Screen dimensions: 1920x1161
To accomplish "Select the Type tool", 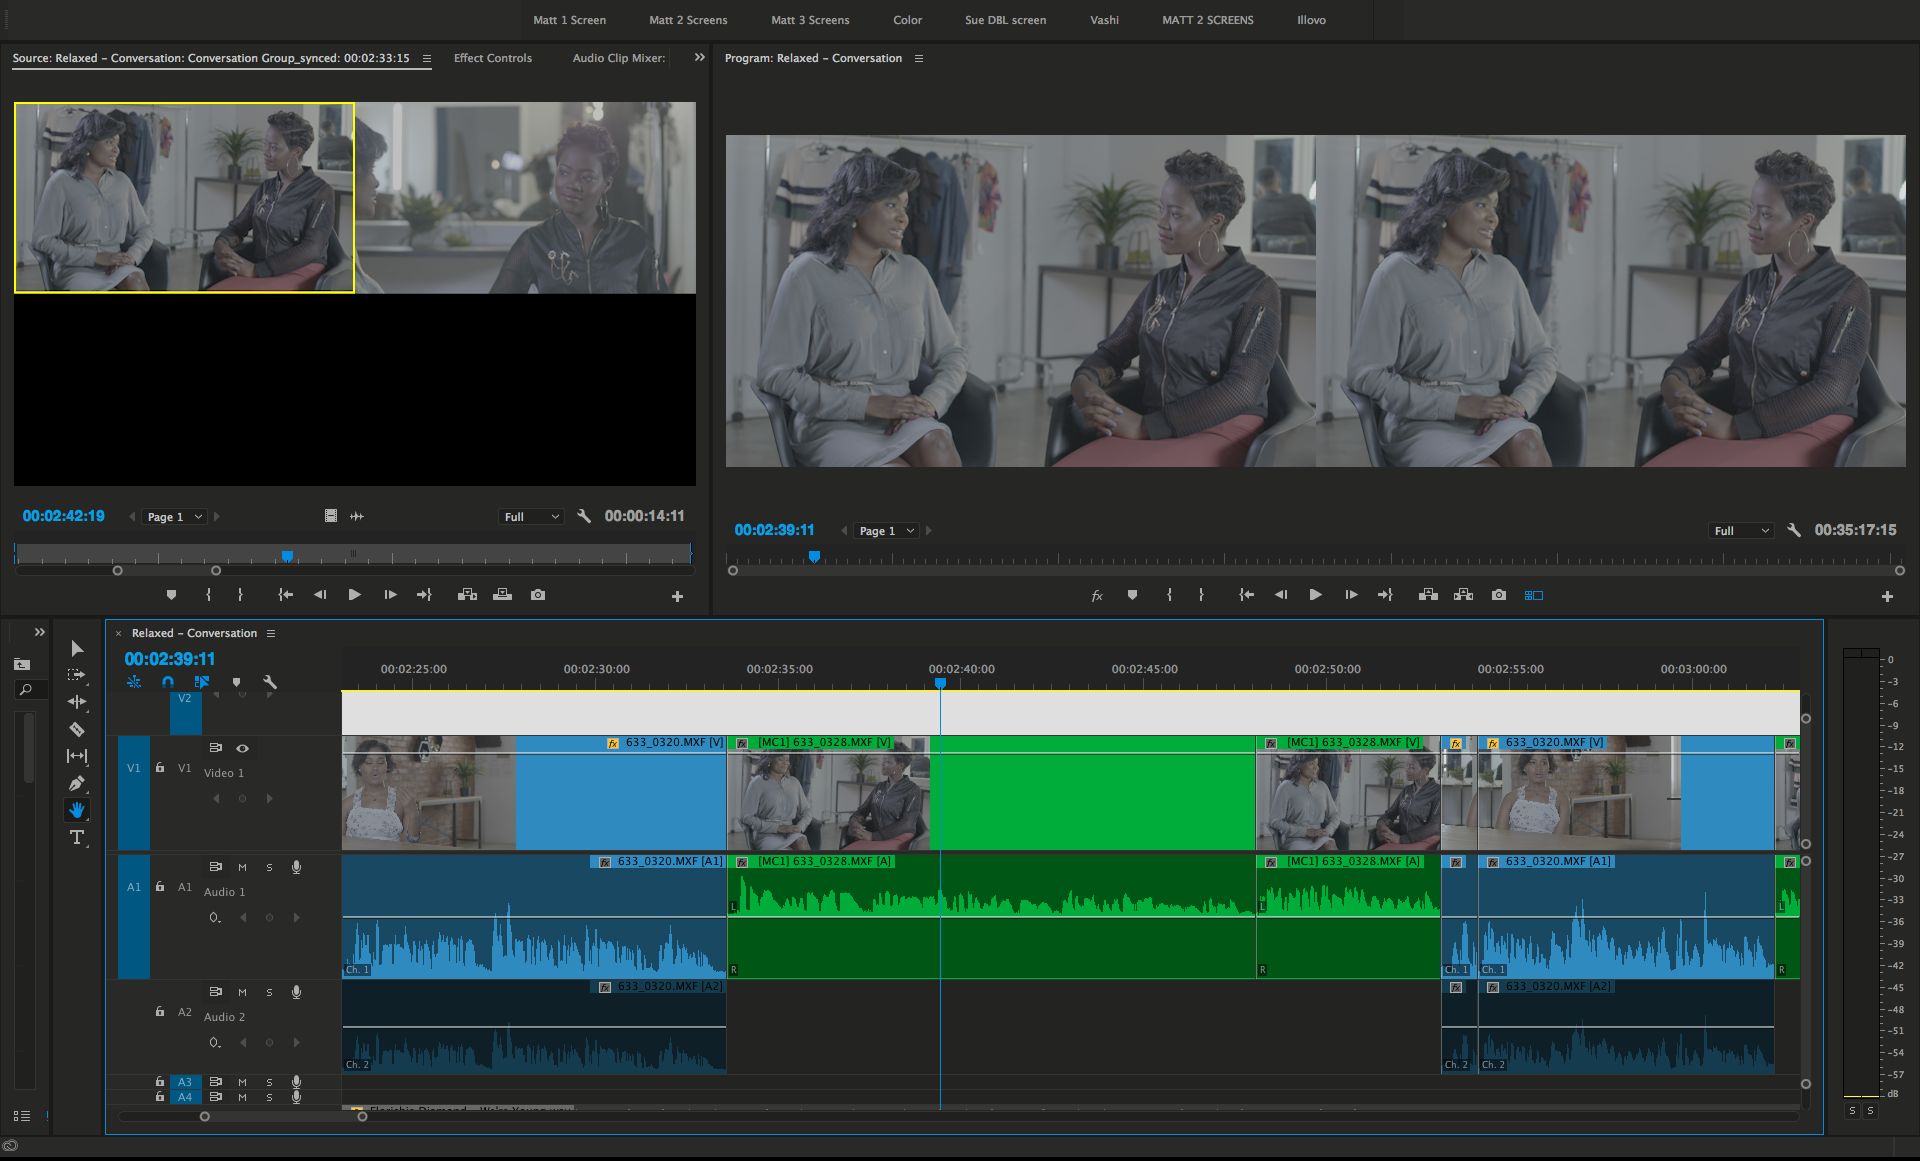I will click(x=77, y=837).
